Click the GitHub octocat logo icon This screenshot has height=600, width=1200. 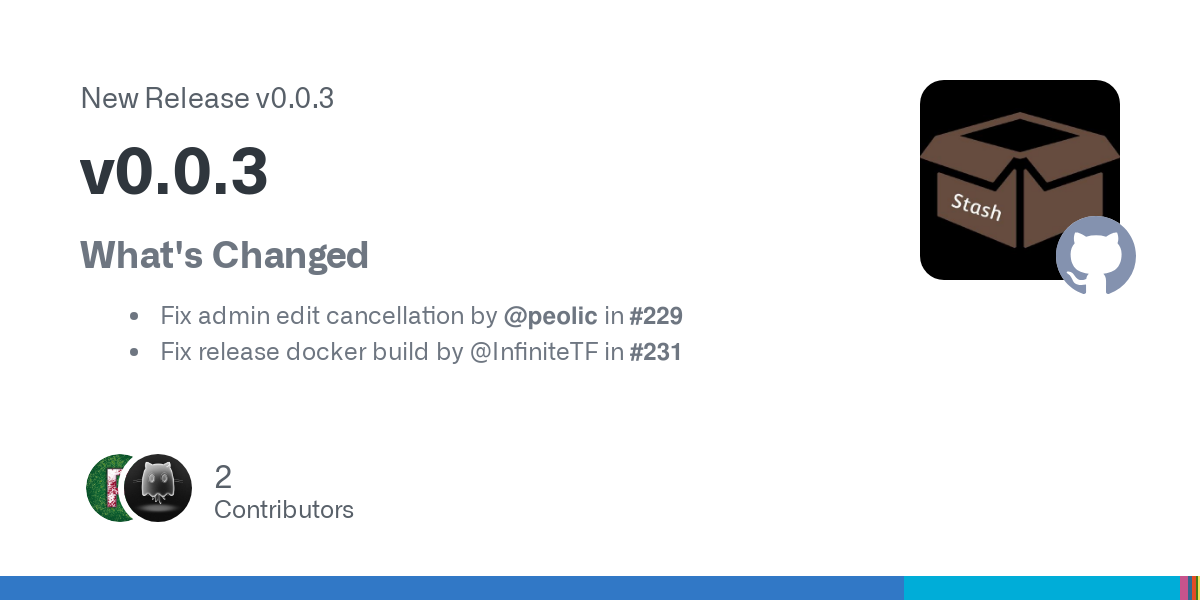1096,256
